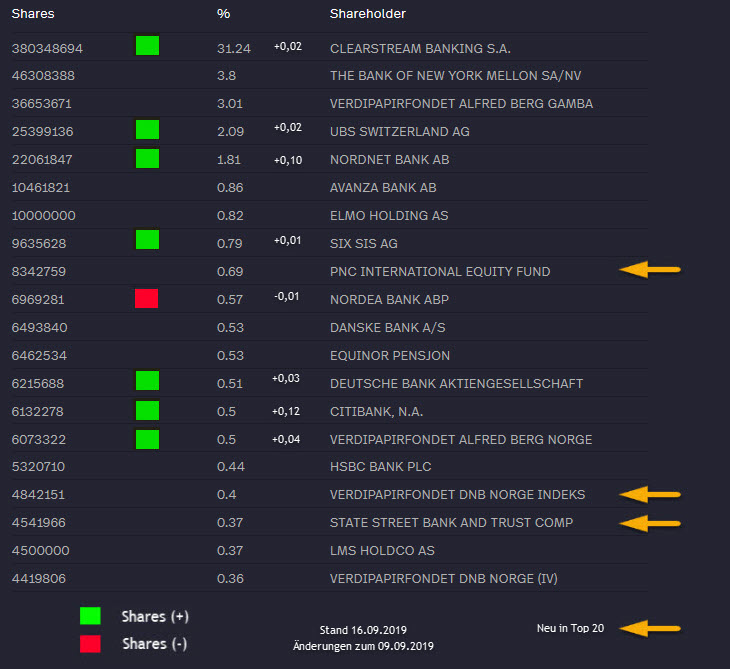Click green indicator beside NORDNET BANK AB
730x669 pixels.
click(x=147, y=158)
